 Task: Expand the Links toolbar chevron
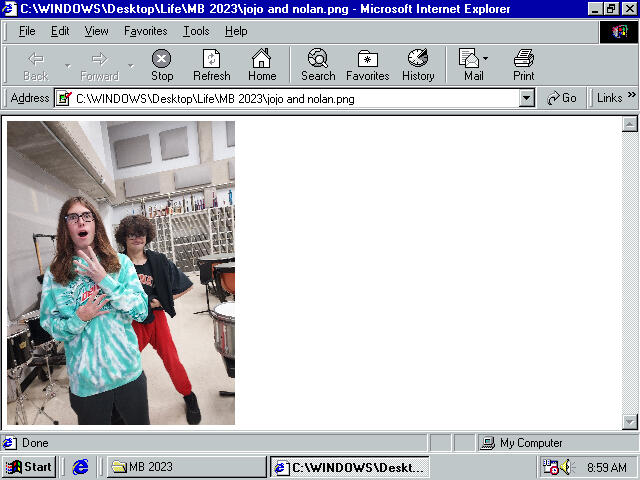click(x=631, y=98)
